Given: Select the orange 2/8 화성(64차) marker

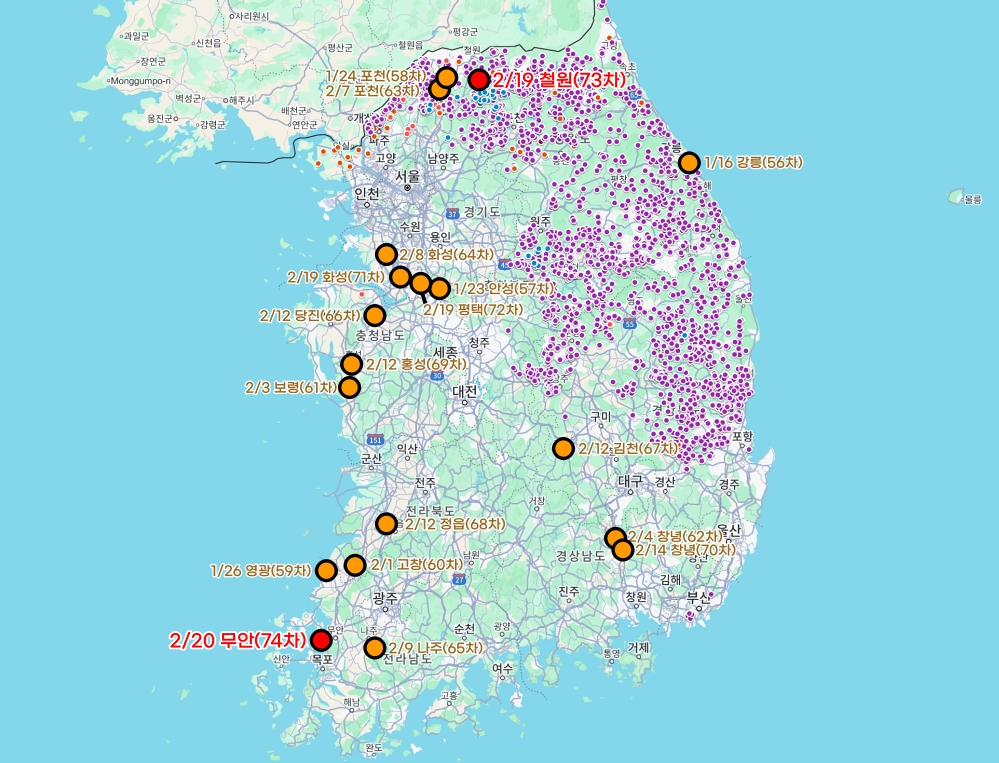Looking at the screenshot, I should tap(386, 254).
